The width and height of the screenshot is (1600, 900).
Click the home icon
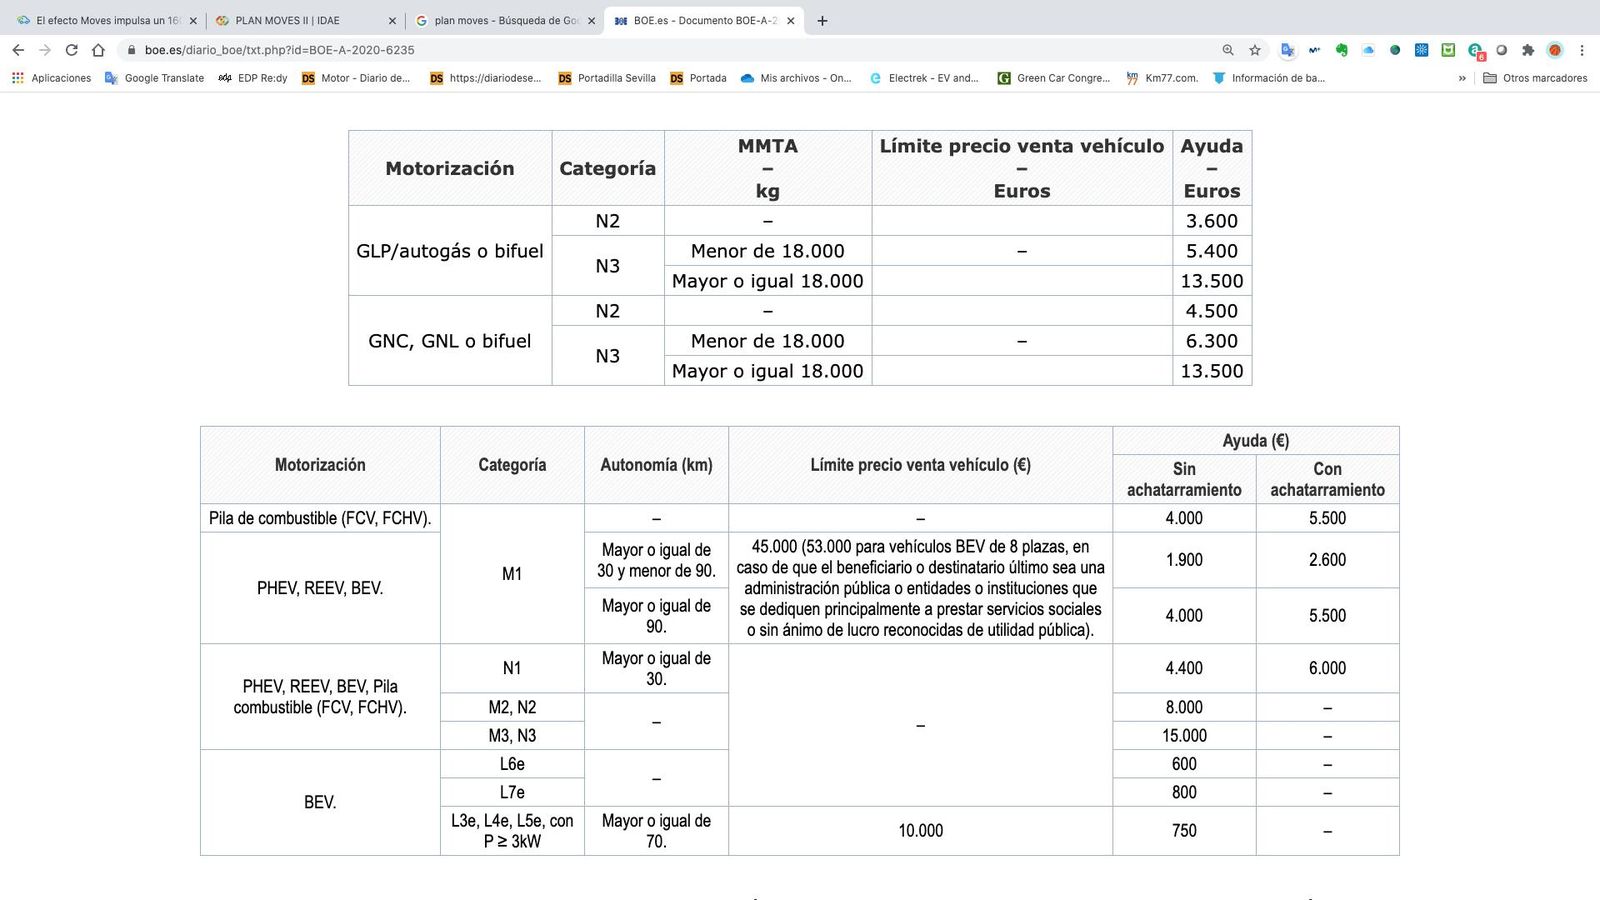coord(96,49)
